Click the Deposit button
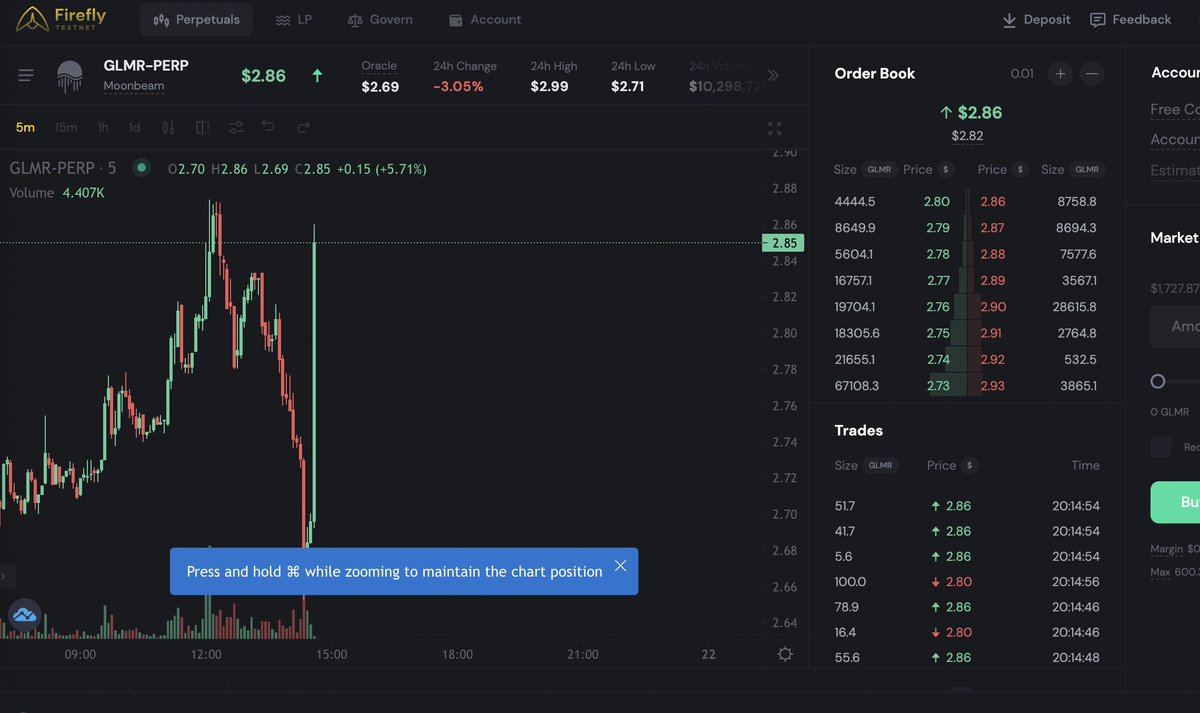Image resolution: width=1200 pixels, height=713 pixels. (1036, 19)
